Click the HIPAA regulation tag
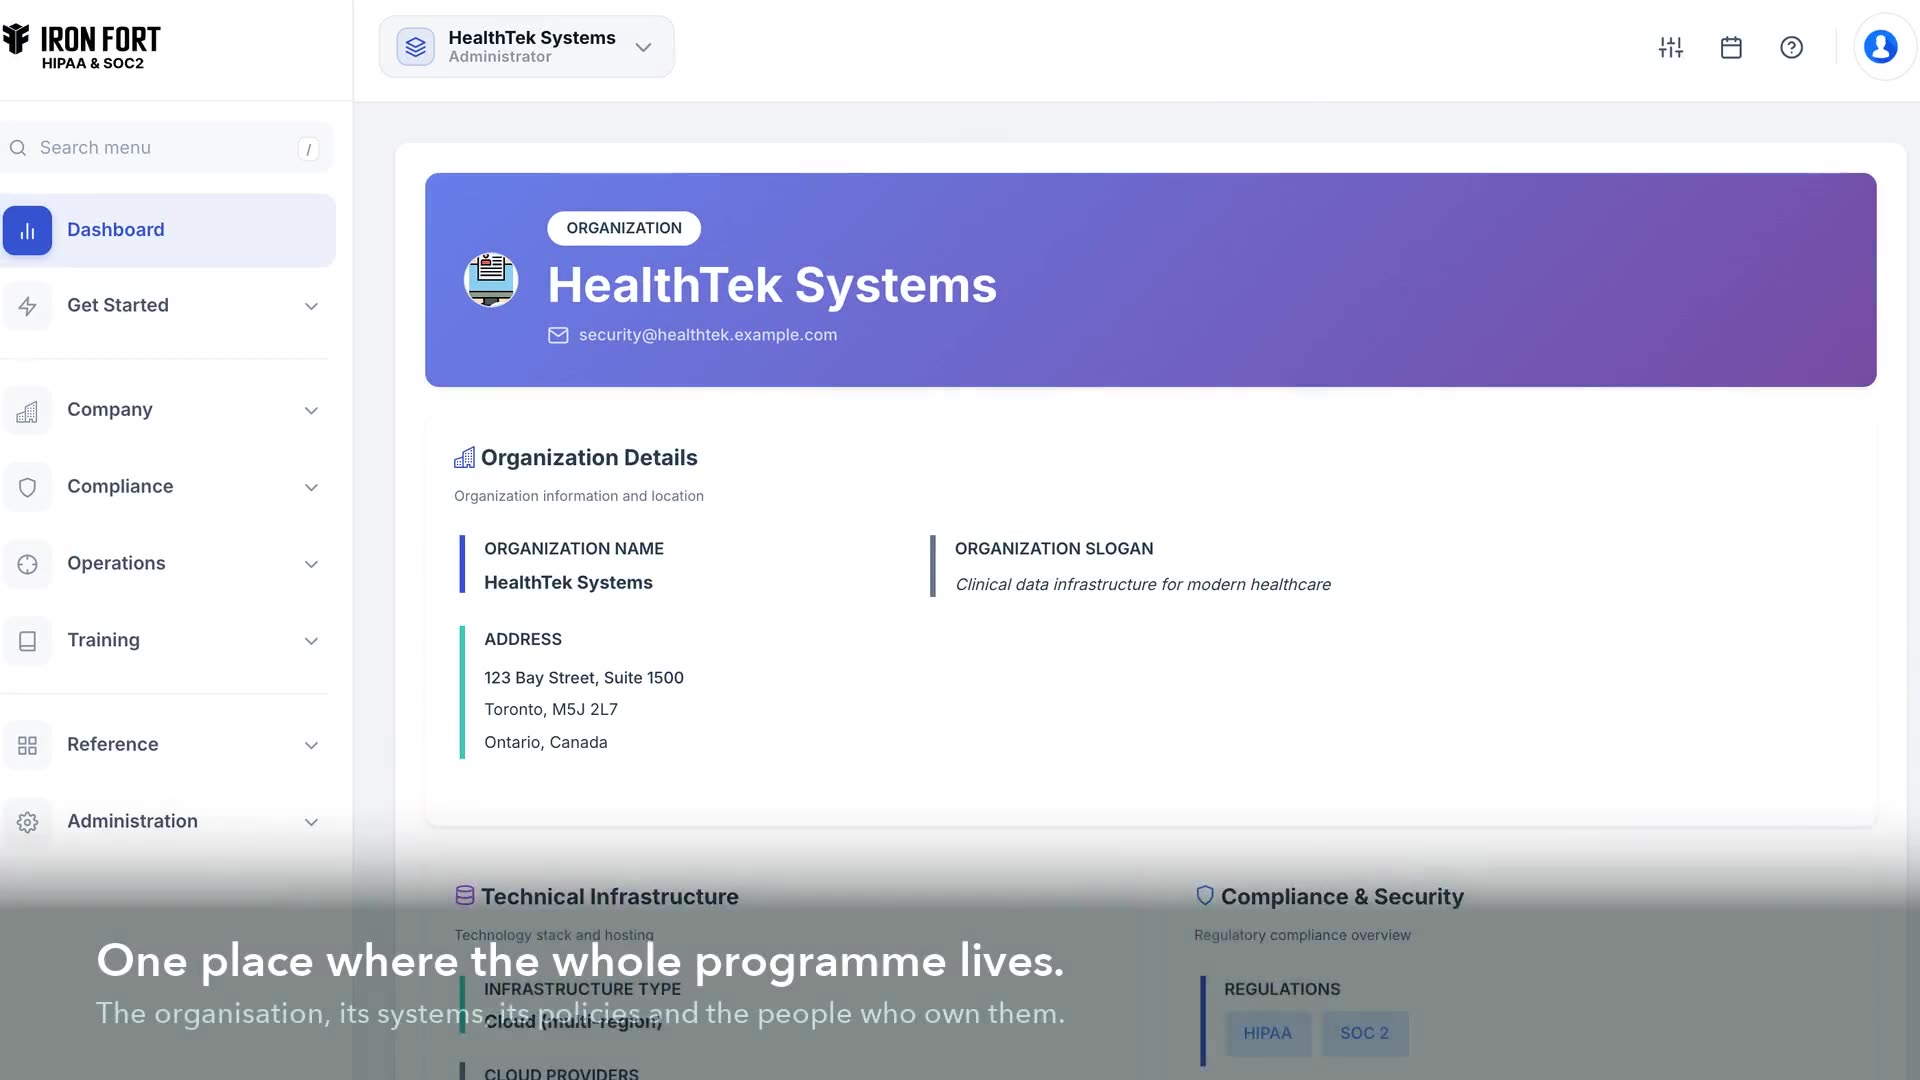 (1267, 1033)
